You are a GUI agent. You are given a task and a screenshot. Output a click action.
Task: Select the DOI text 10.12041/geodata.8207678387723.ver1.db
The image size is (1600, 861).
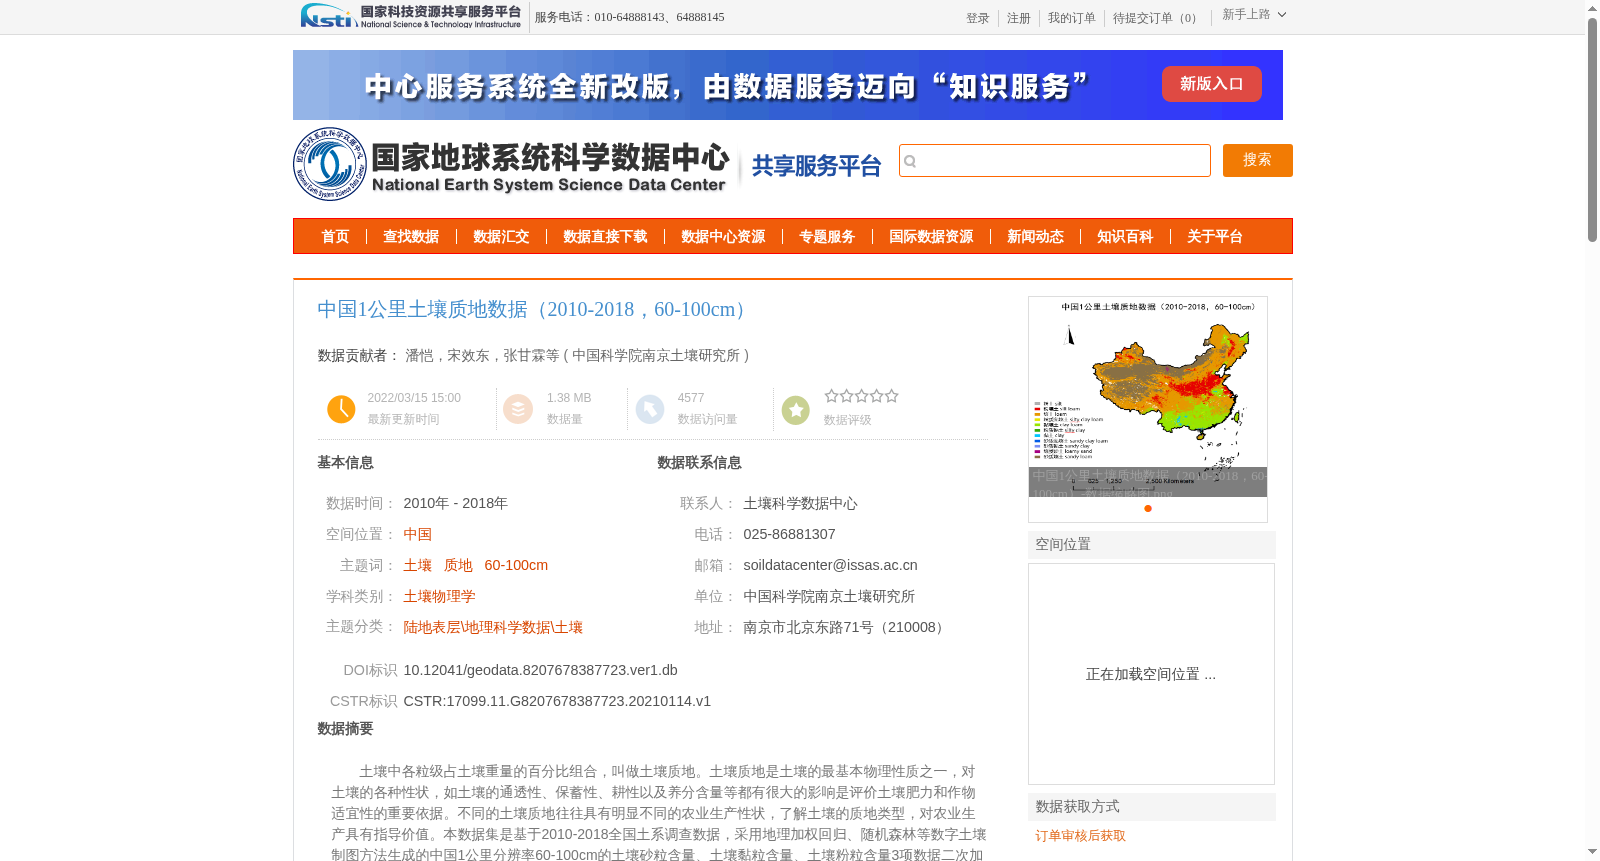pos(540,670)
